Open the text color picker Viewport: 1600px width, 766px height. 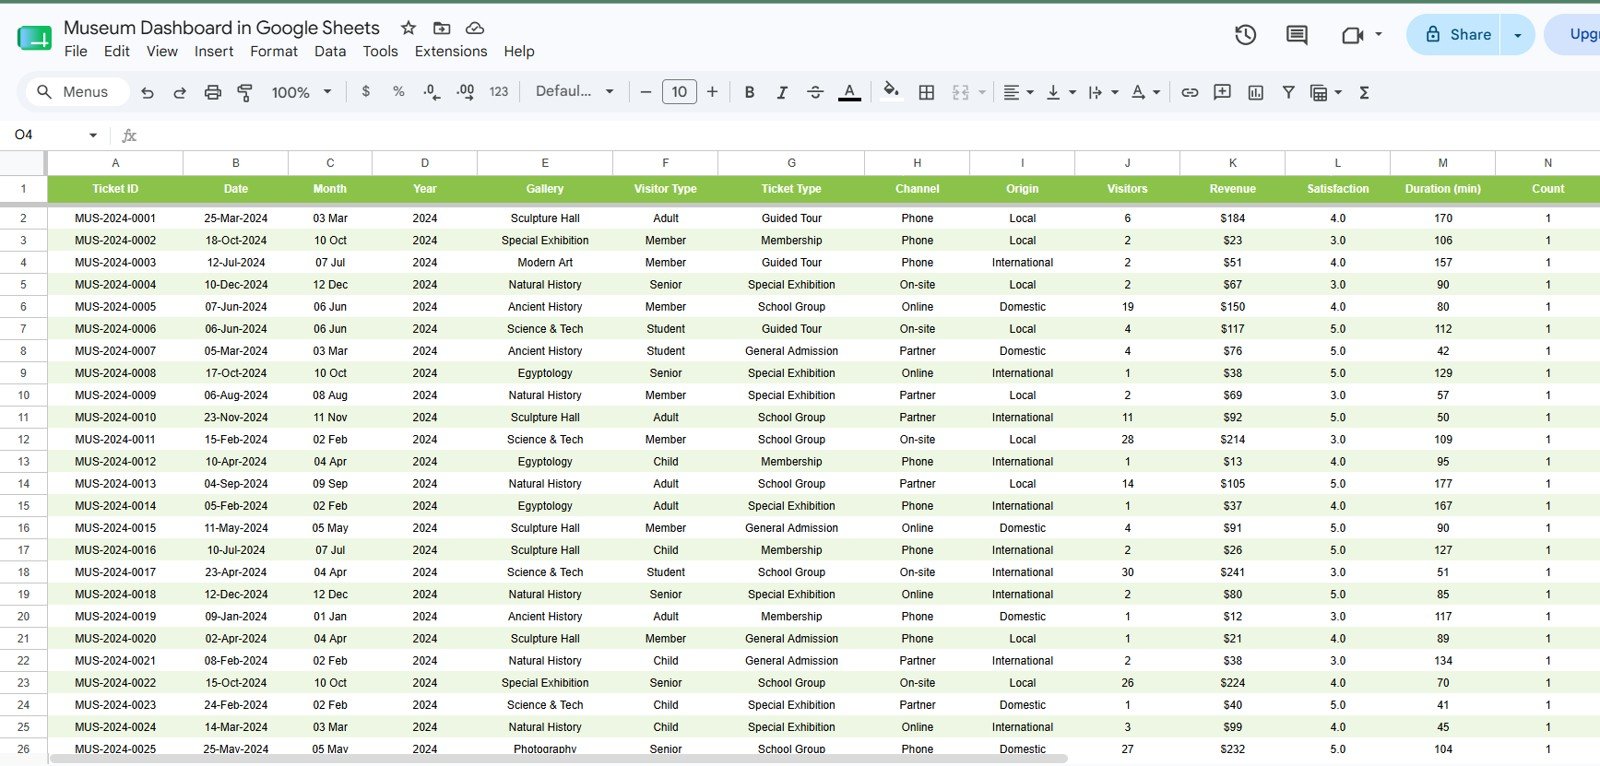pyautogui.click(x=849, y=92)
